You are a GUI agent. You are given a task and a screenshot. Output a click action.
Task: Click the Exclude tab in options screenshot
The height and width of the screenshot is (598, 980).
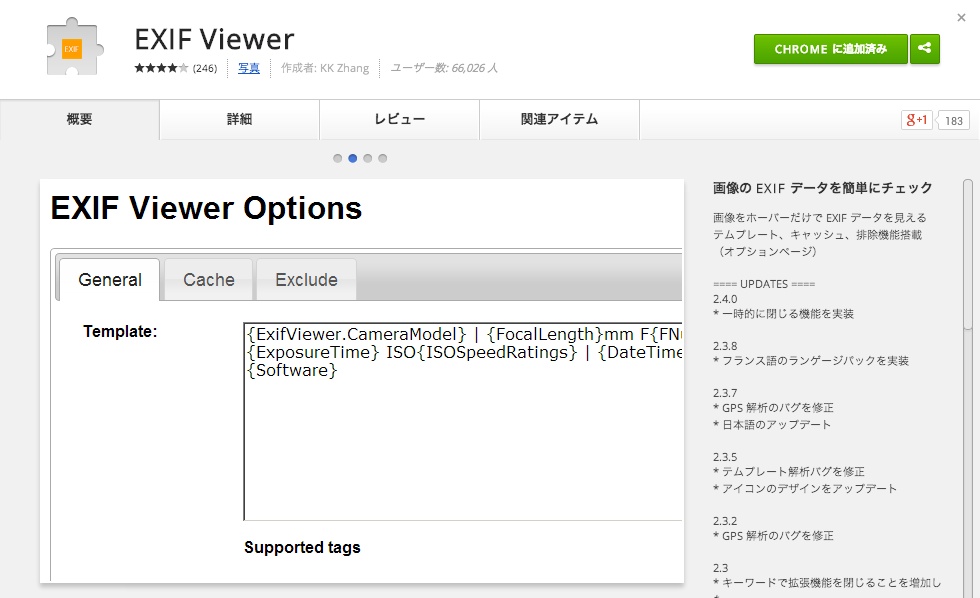[306, 279]
